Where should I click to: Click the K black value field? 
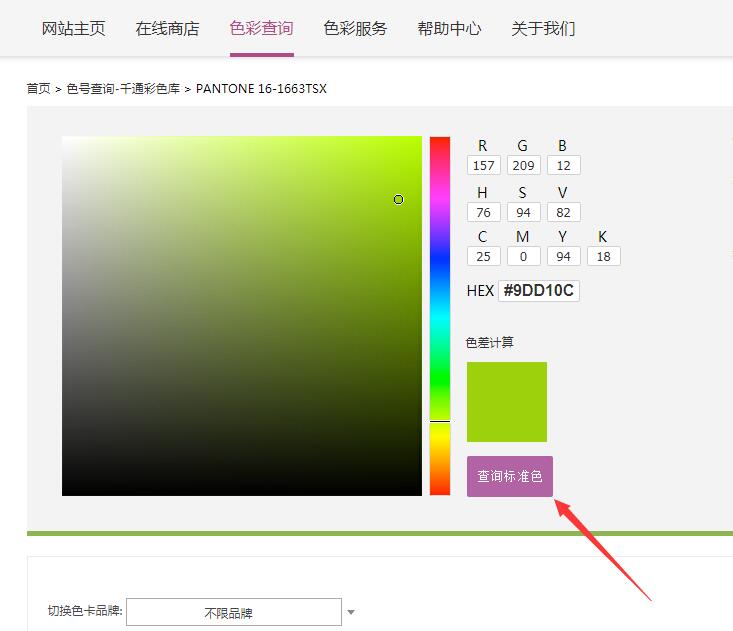[603, 256]
